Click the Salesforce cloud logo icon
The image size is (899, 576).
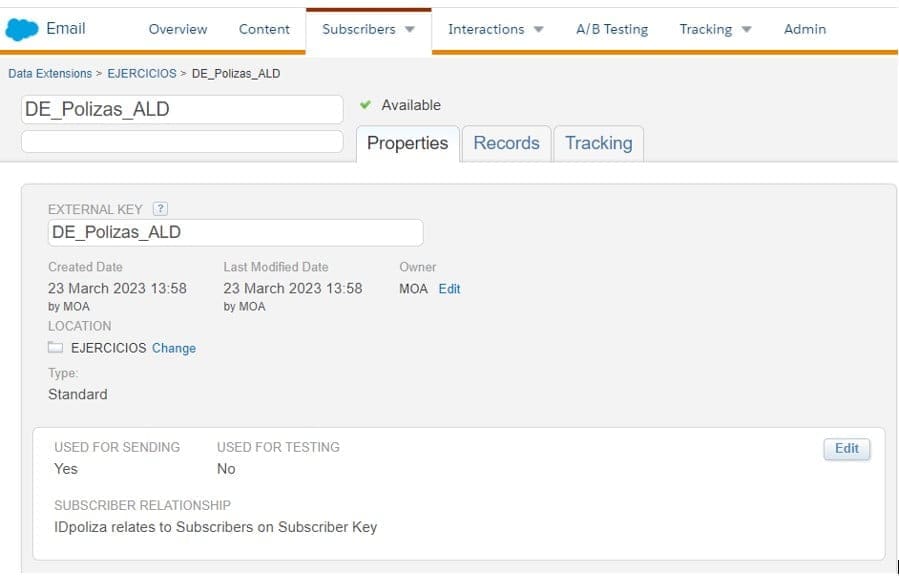[22, 29]
